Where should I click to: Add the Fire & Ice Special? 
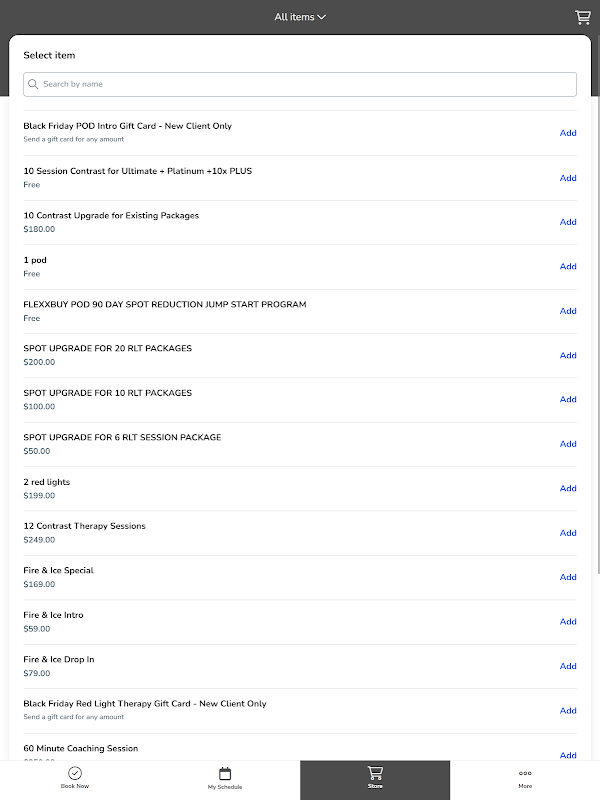click(x=568, y=577)
